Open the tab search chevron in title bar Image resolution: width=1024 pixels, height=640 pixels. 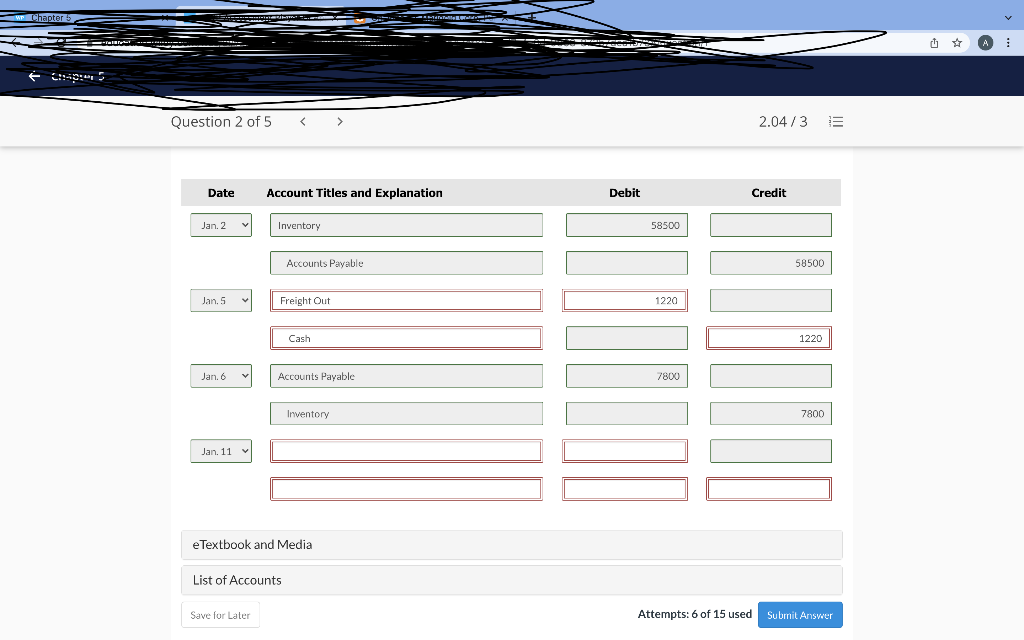point(1008,18)
